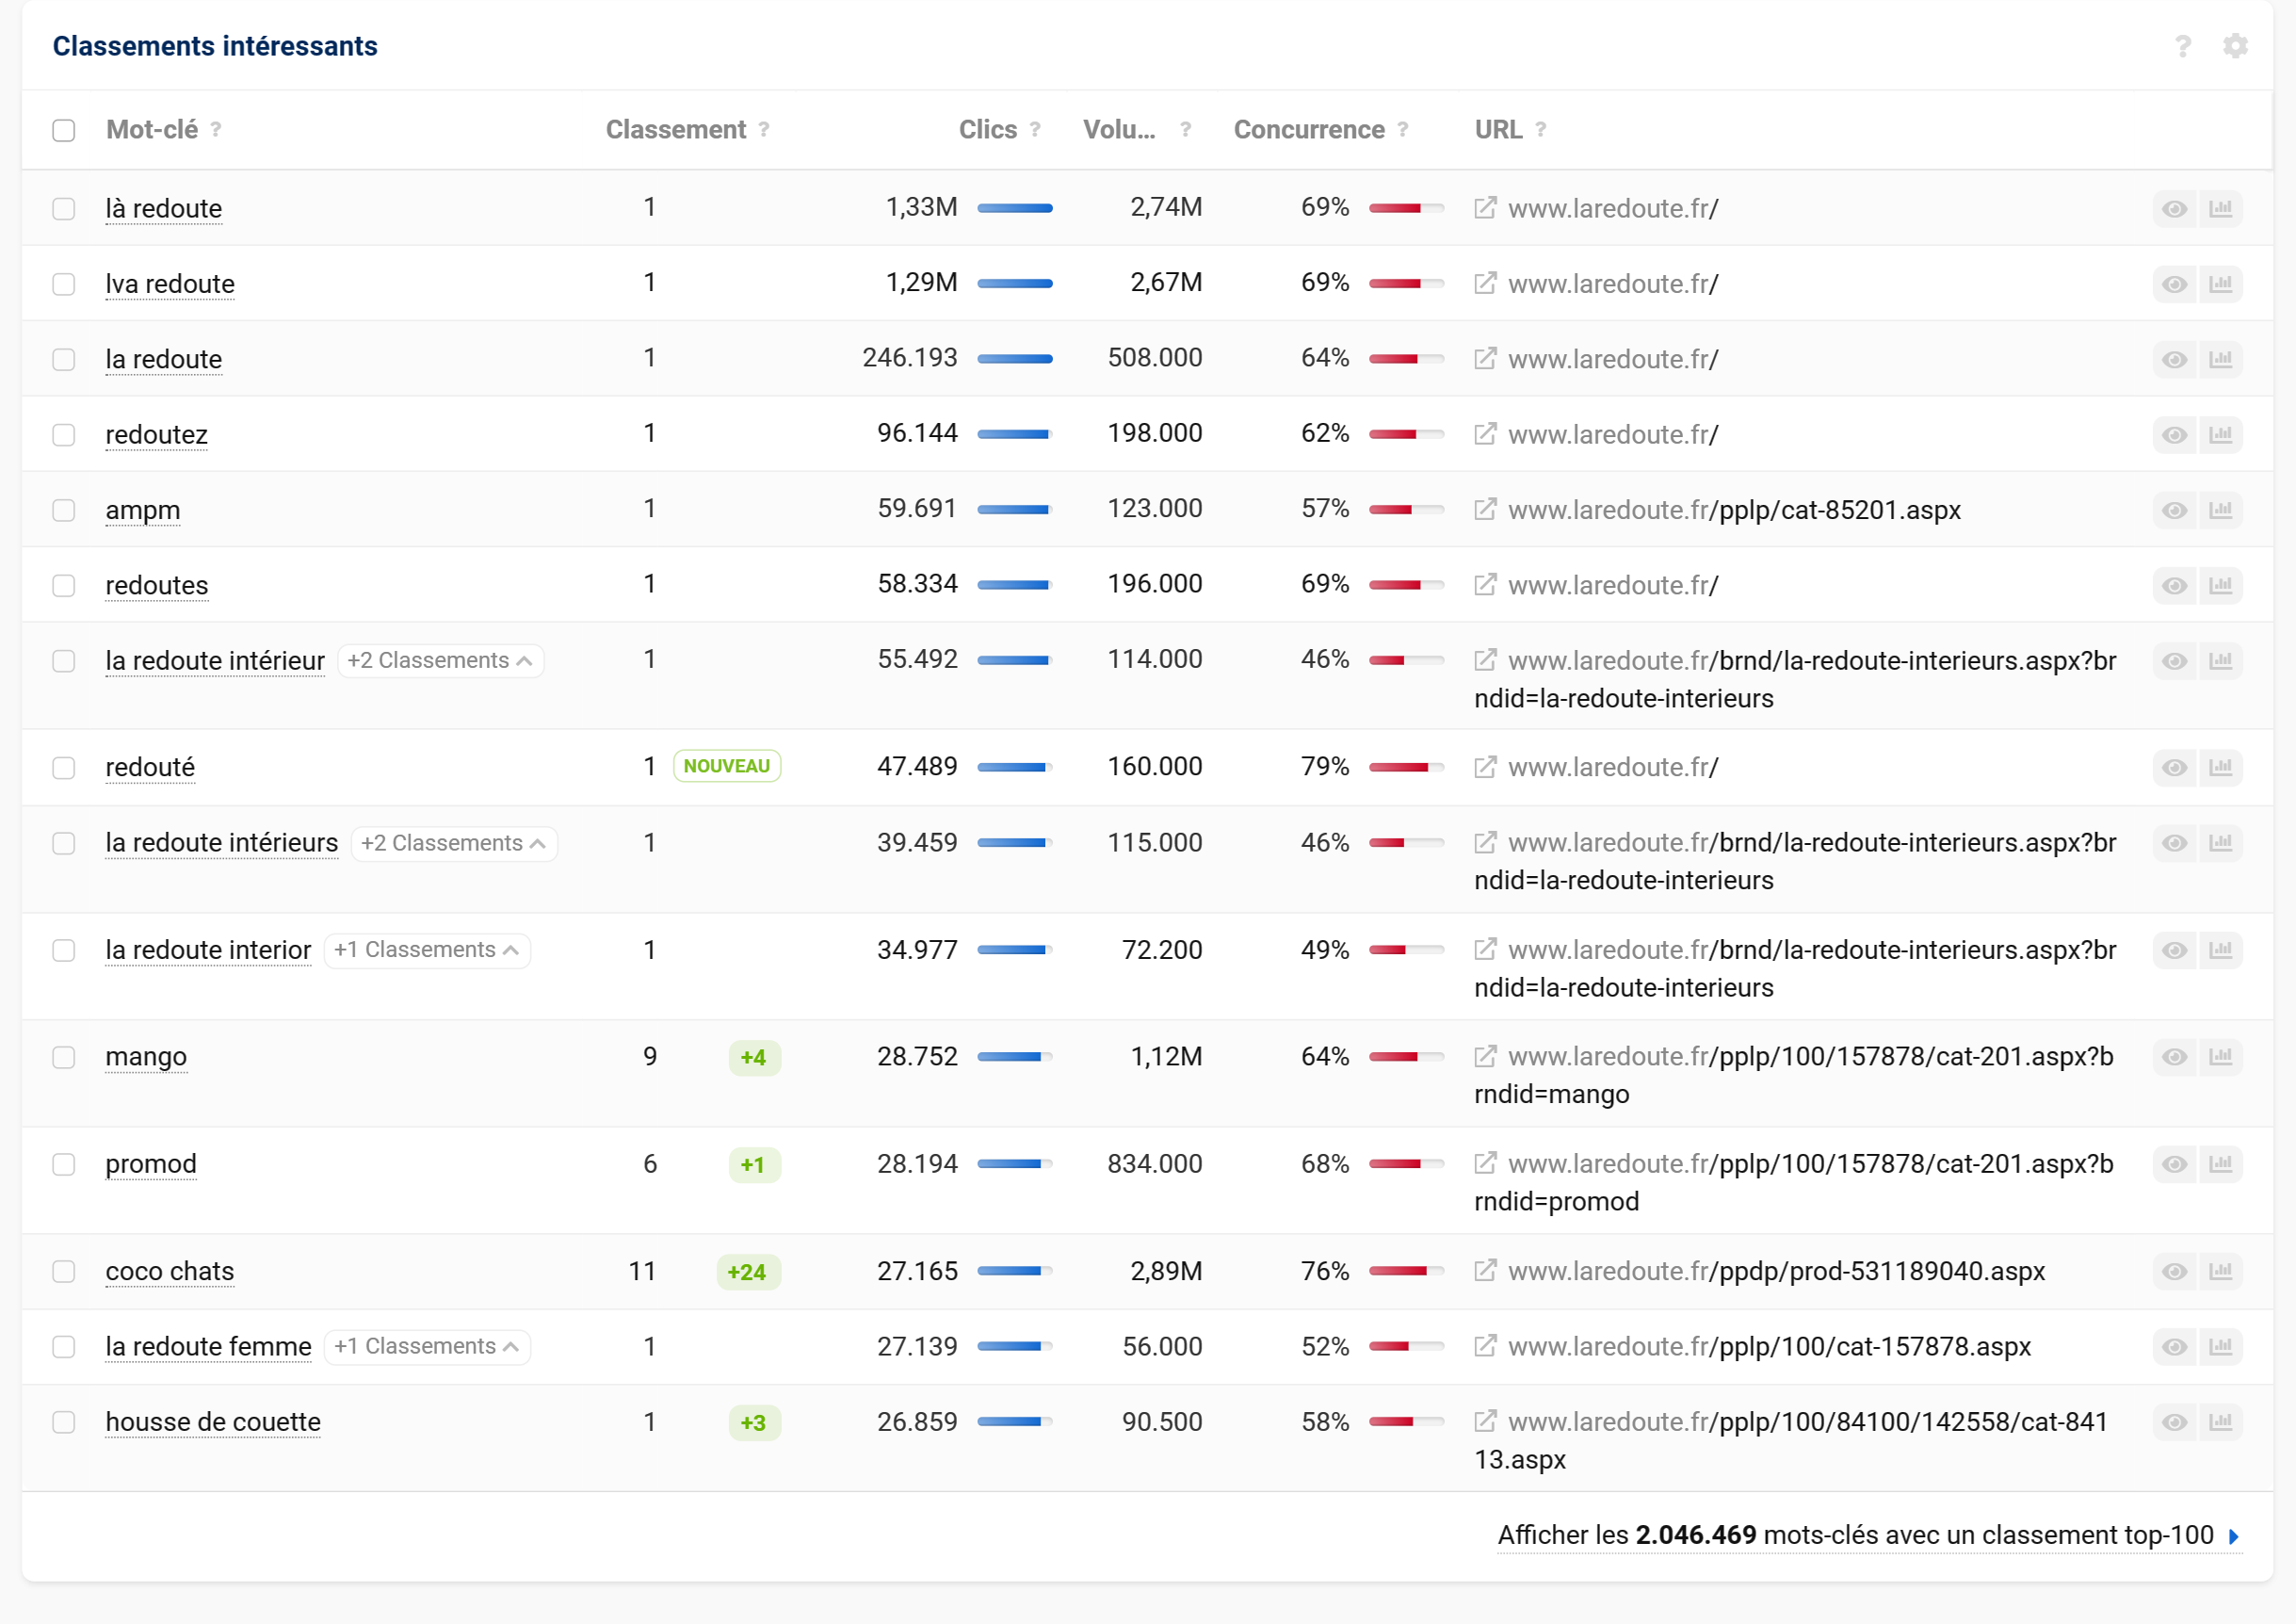Open external link icon for 'mango' URL

click(1485, 1056)
